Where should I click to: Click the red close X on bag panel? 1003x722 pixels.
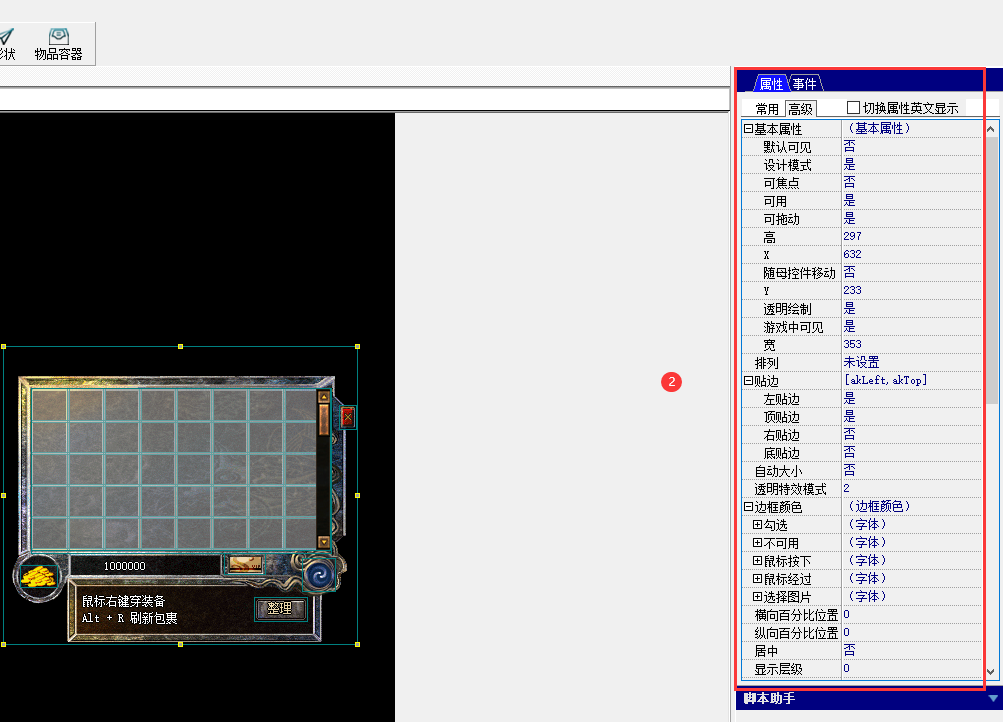coord(347,418)
